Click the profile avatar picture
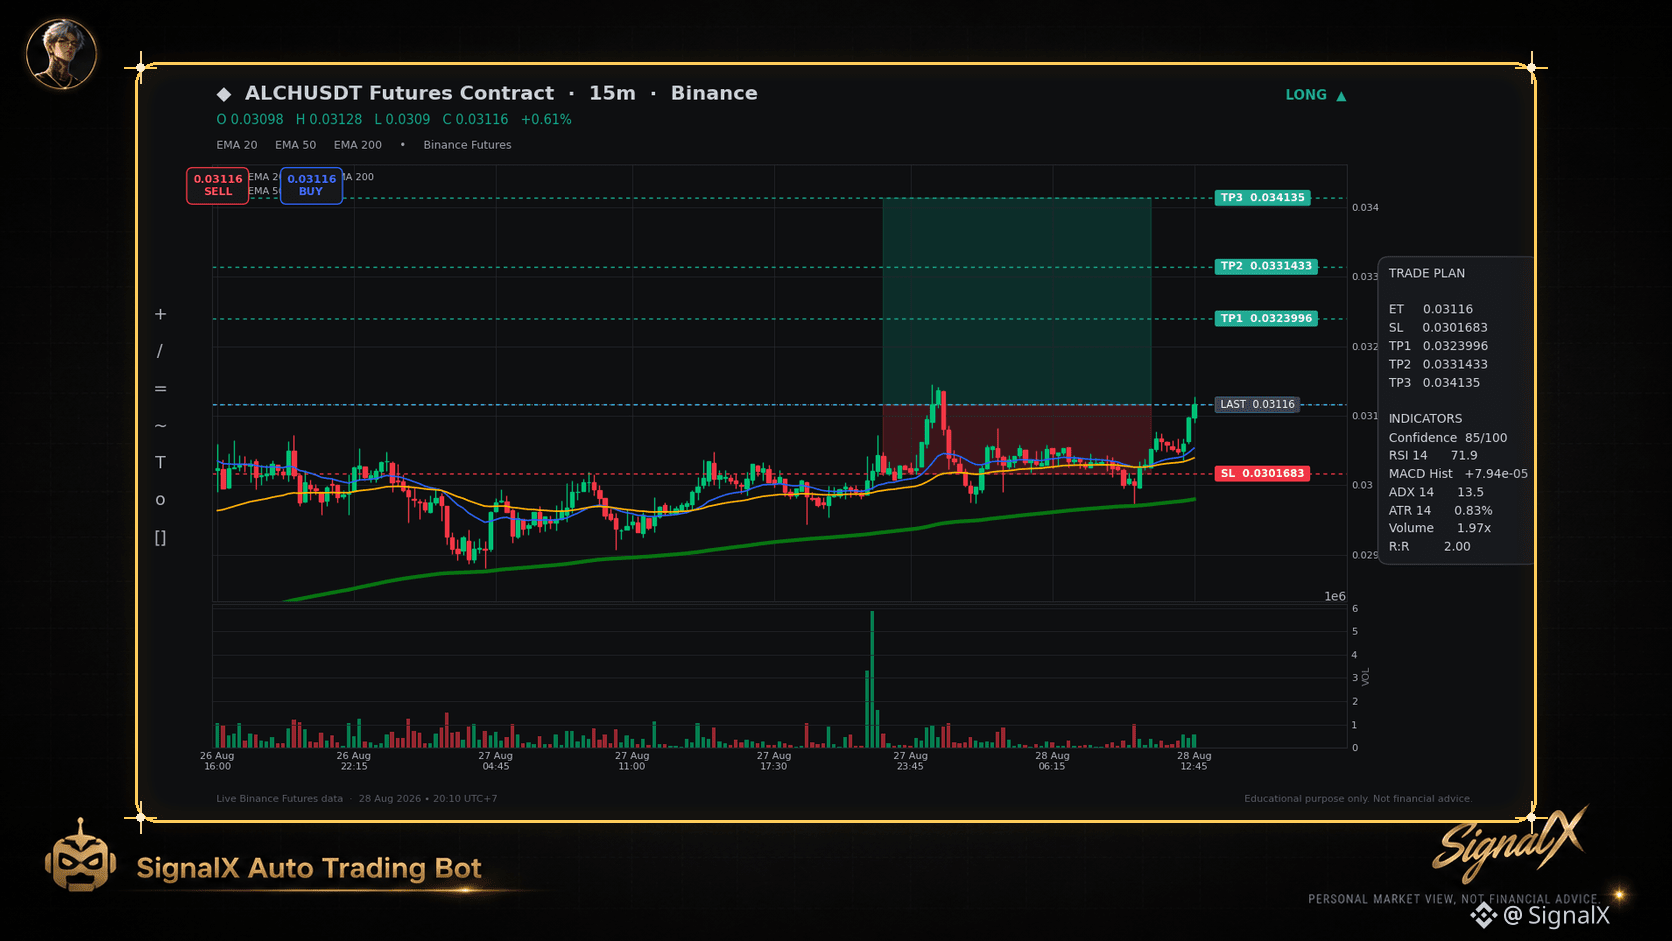This screenshot has height=941, width=1672. 61,54
